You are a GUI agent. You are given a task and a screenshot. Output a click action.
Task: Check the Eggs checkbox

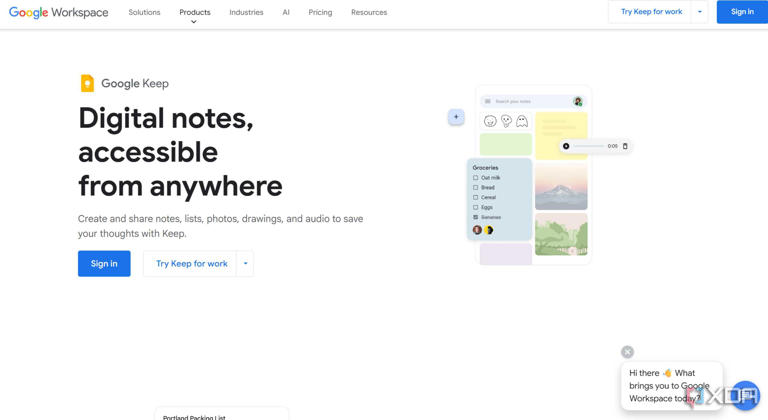(x=475, y=207)
